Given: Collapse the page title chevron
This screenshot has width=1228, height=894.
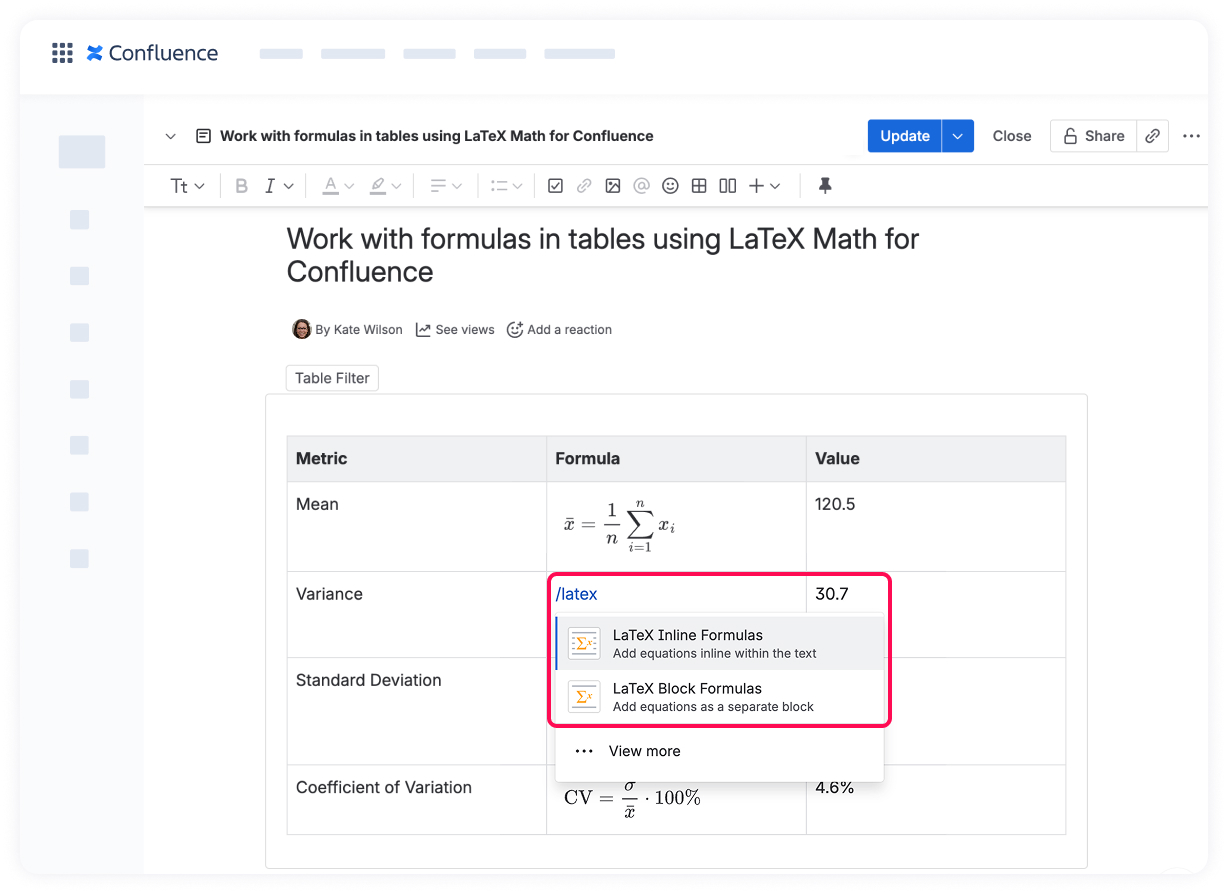Looking at the screenshot, I should (x=170, y=136).
